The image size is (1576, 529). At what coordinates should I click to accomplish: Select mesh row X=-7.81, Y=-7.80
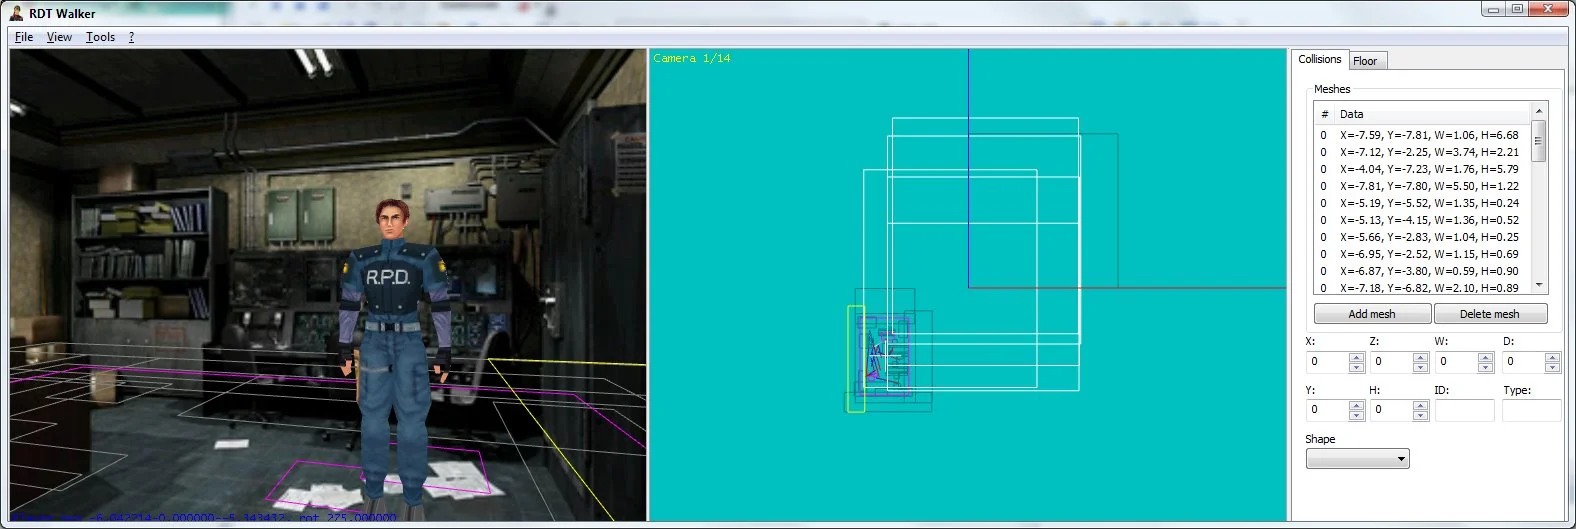1423,186
